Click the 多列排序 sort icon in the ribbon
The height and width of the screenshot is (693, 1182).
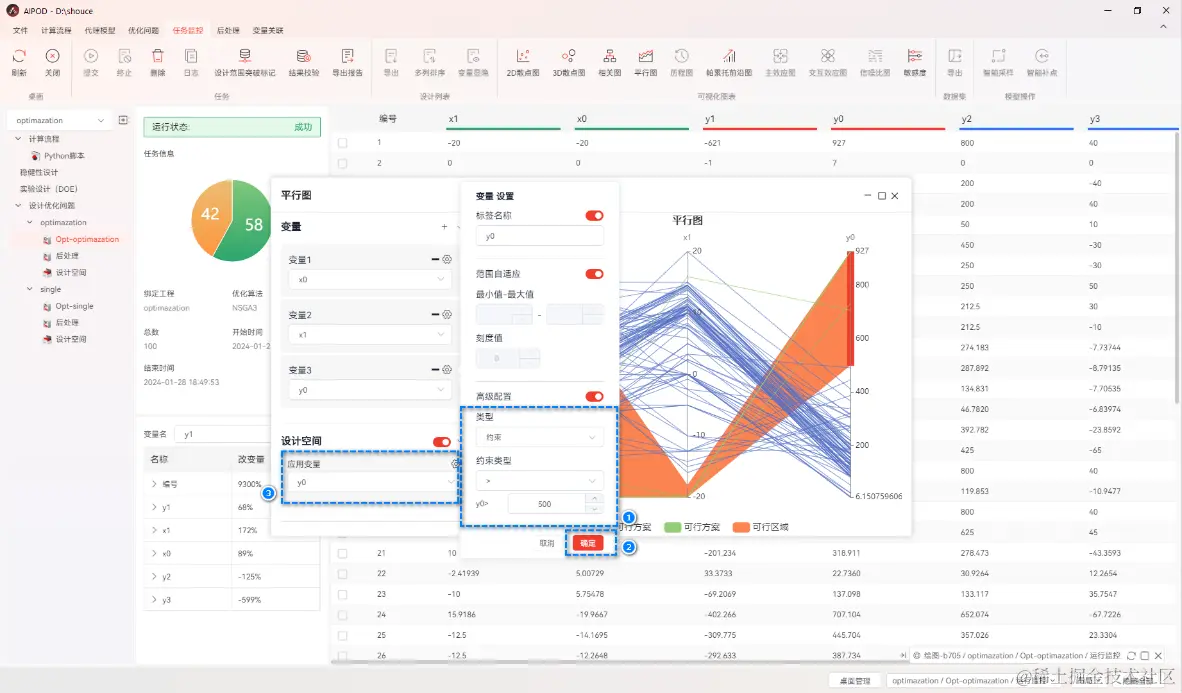click(430, 56)
